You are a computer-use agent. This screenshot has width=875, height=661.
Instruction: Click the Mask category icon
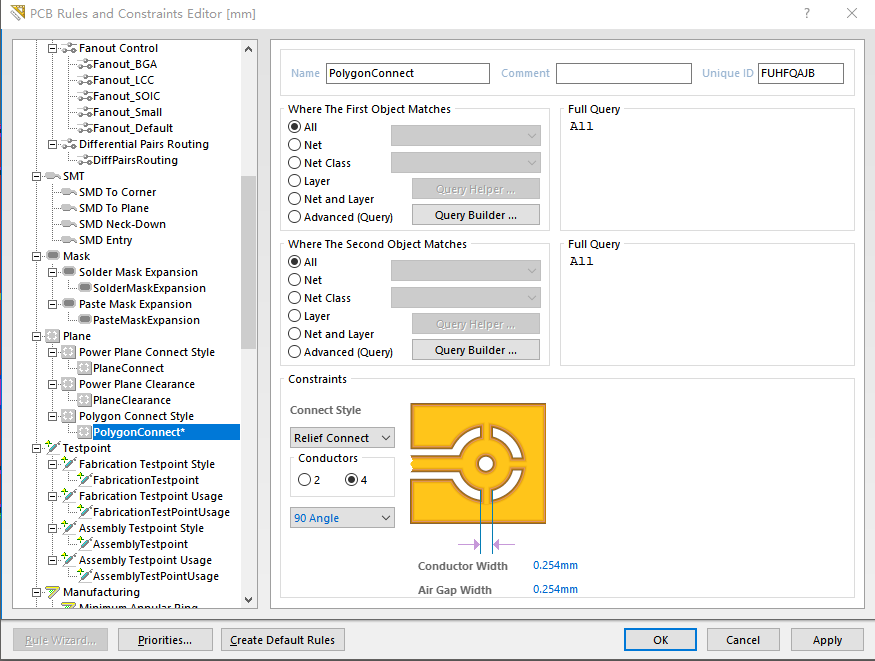[x=53, y=256]
